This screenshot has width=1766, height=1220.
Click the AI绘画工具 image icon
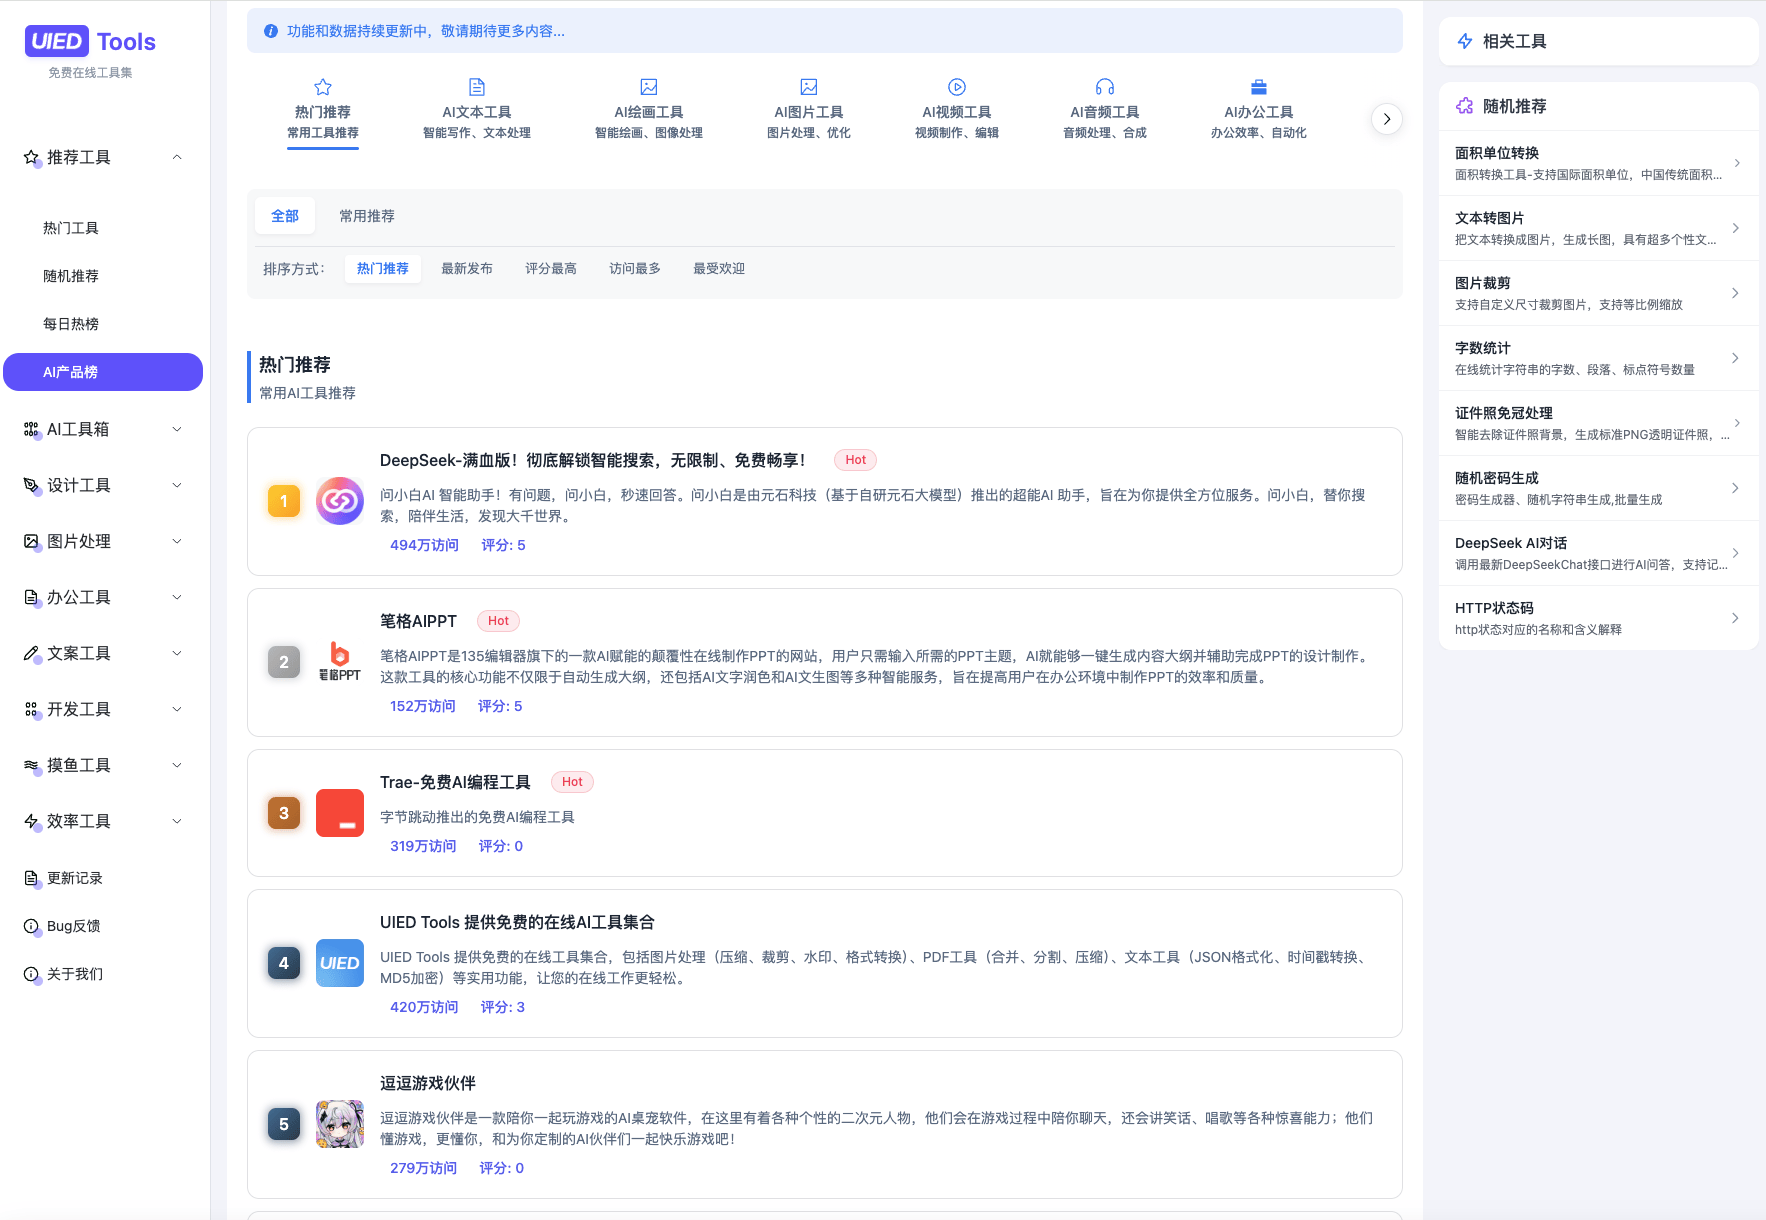pyautogui.click(x=649, y=87)
